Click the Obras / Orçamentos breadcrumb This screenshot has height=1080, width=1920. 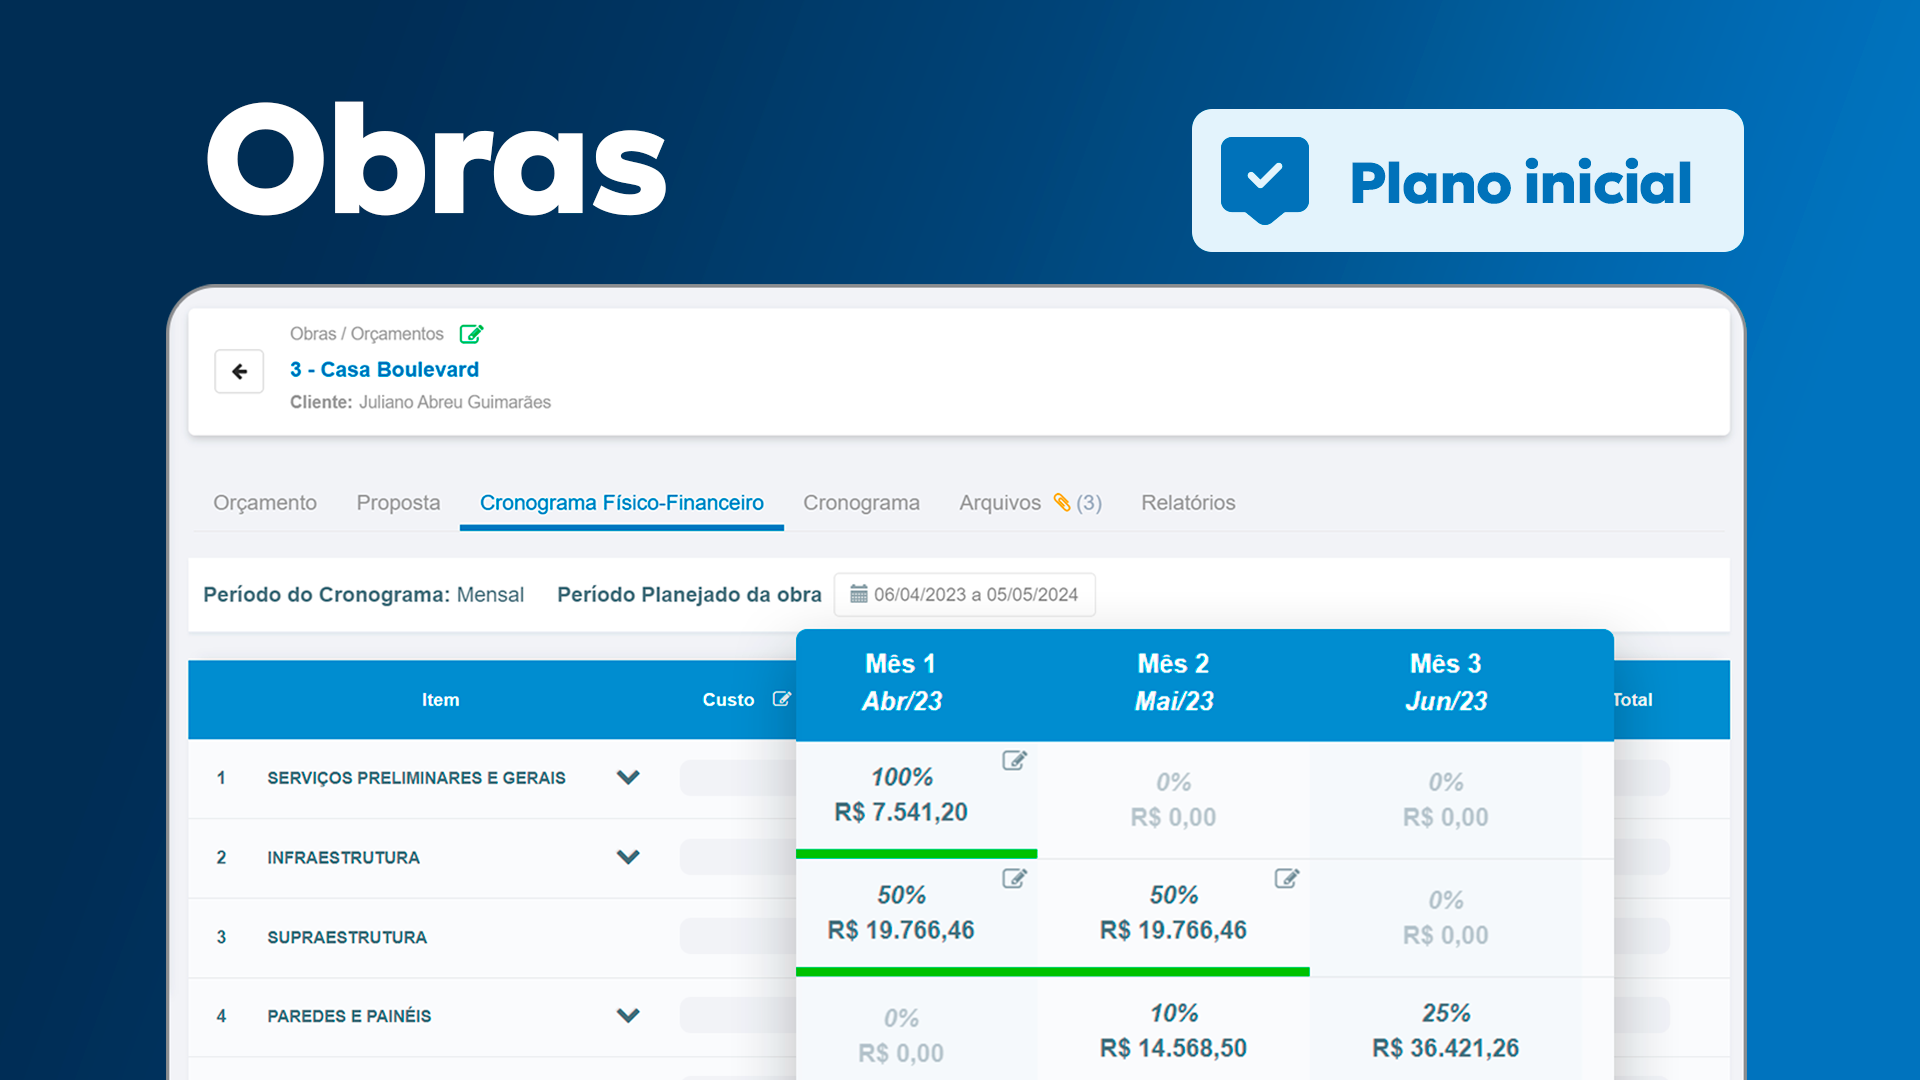(x=366, y=334)
